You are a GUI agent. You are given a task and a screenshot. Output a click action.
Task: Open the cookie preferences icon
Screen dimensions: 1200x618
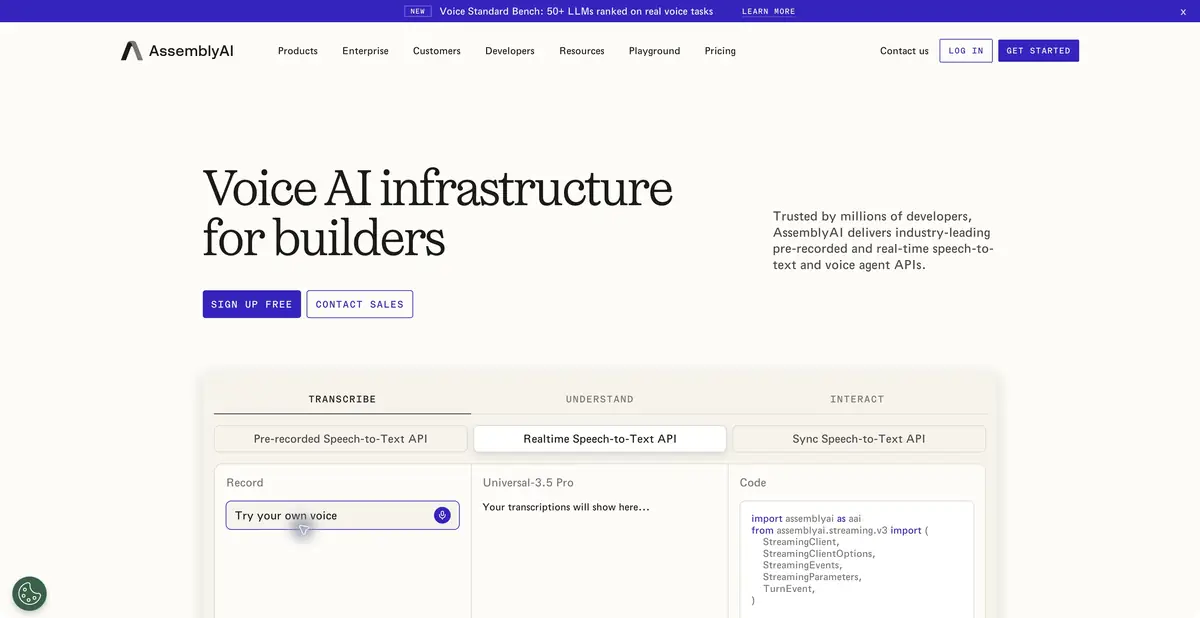pyautogui.click(x=29, y=593)
